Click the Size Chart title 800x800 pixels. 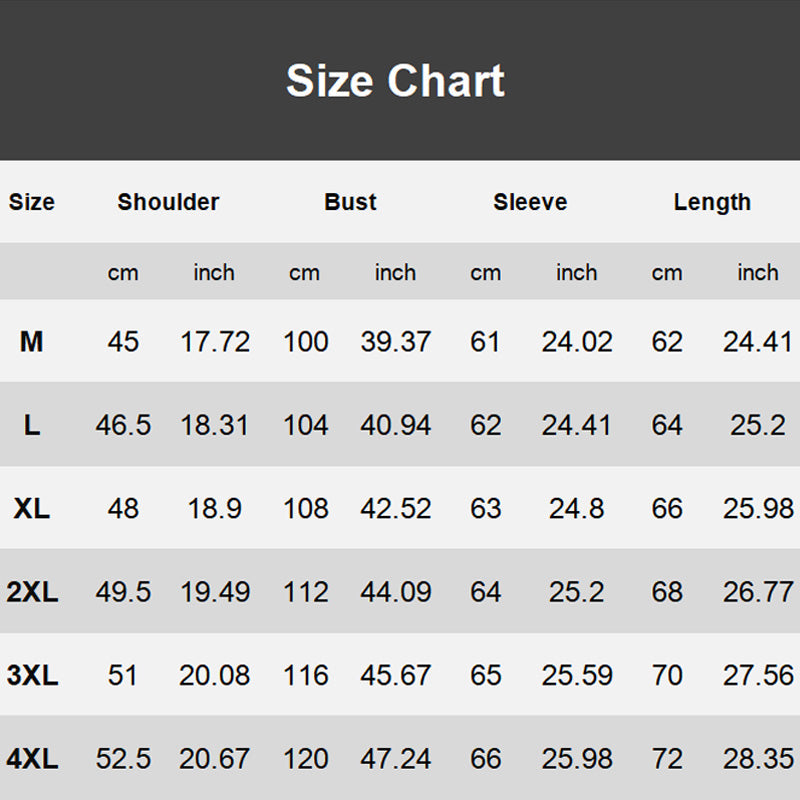(396, 81)
